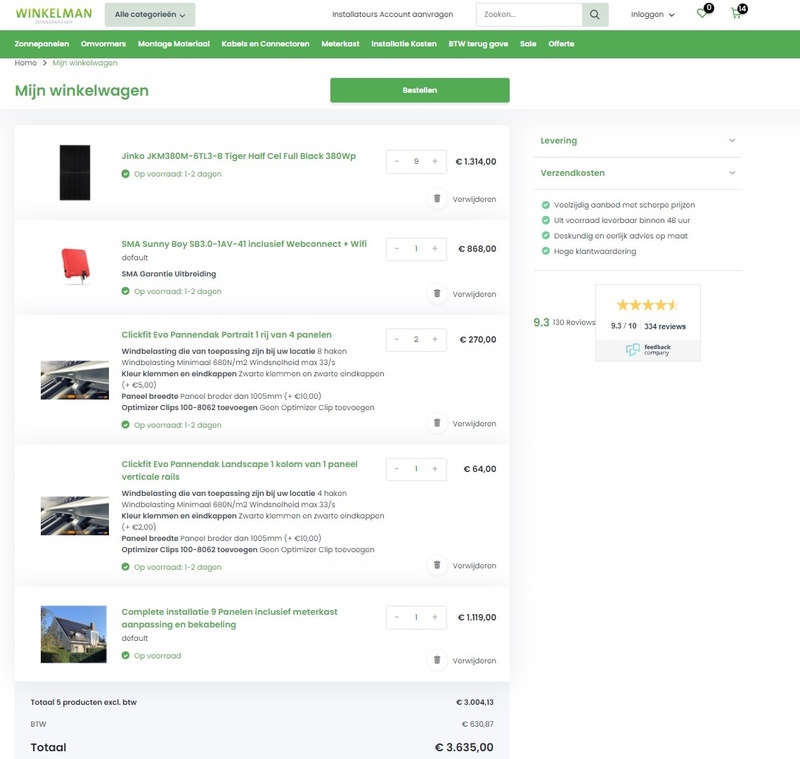This screenshot has height=759, width=800.
Task: Open Clickfit Evo Landscape product link
Action: [239, 470]
